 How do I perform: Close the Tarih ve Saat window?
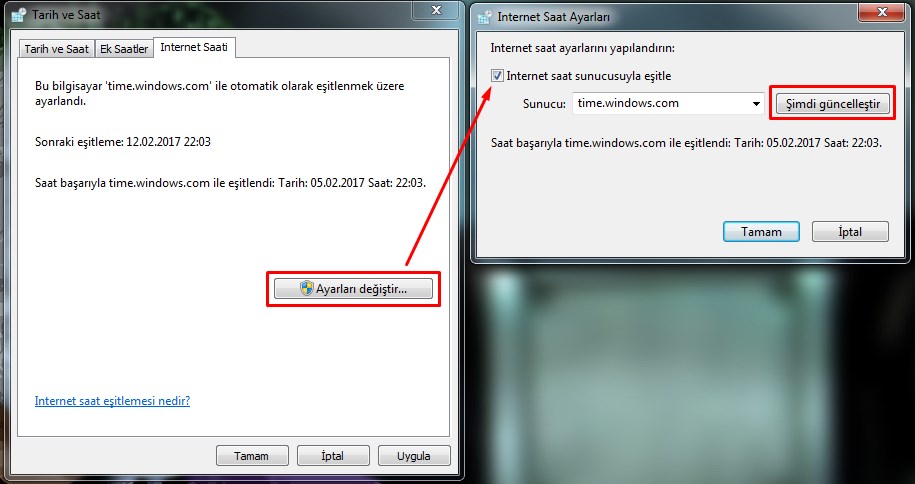click(x=436, y=12)
